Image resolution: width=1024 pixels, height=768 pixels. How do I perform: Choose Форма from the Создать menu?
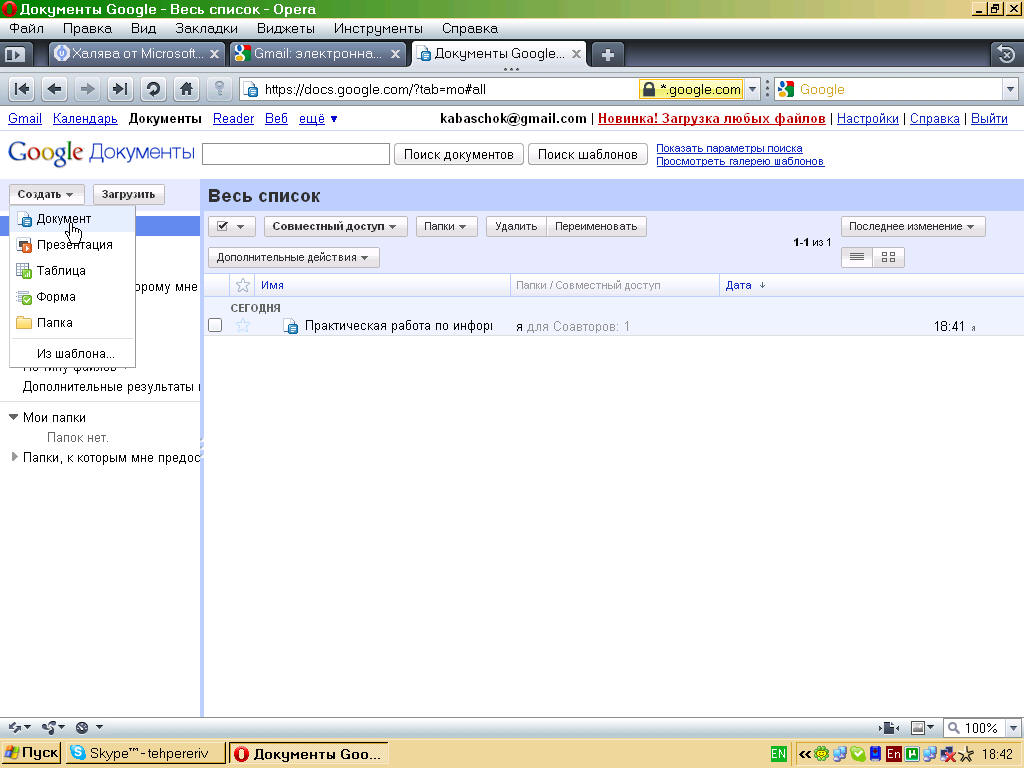[72, 297]
